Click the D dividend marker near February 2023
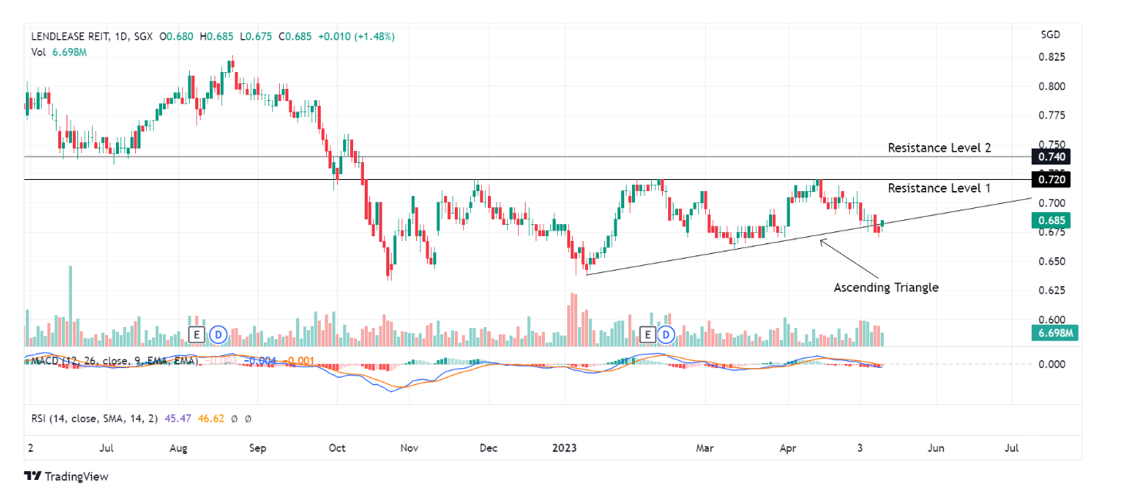 coord(666,334)
